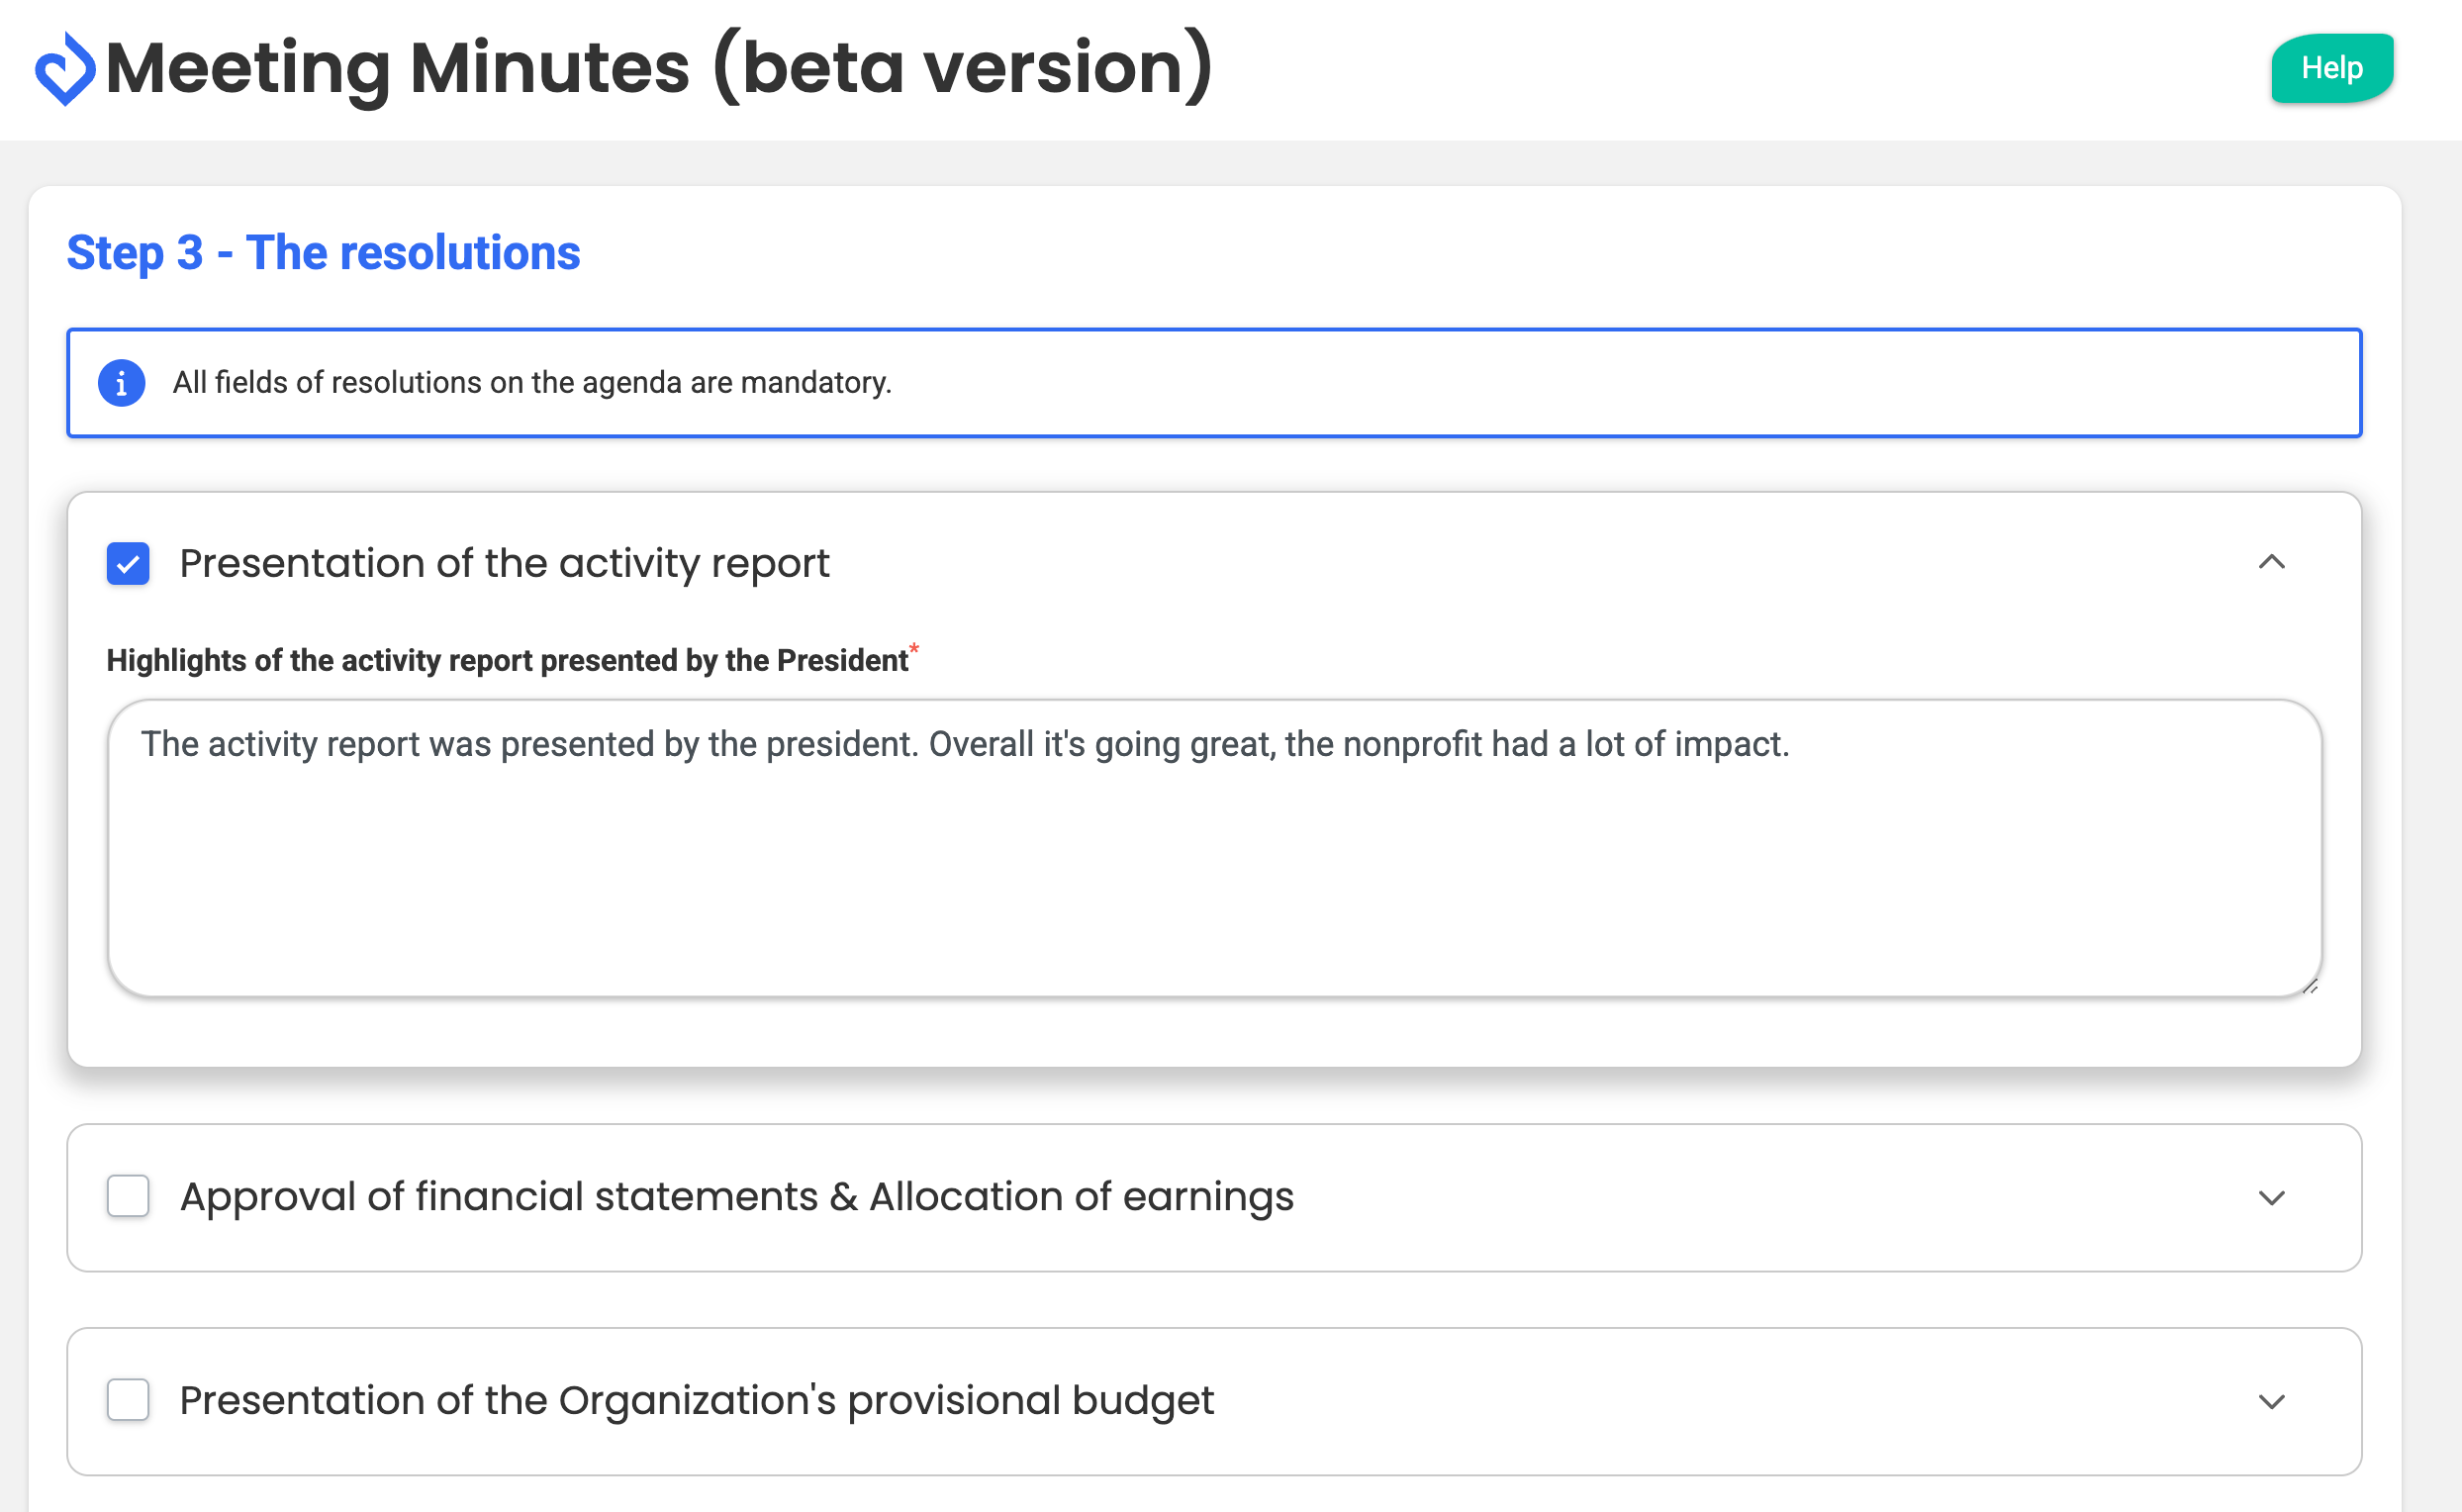Screen dimensions: 2462x1512
Task: Expand Approval of financial statements chevron
Action: tap(2271, 1198)
